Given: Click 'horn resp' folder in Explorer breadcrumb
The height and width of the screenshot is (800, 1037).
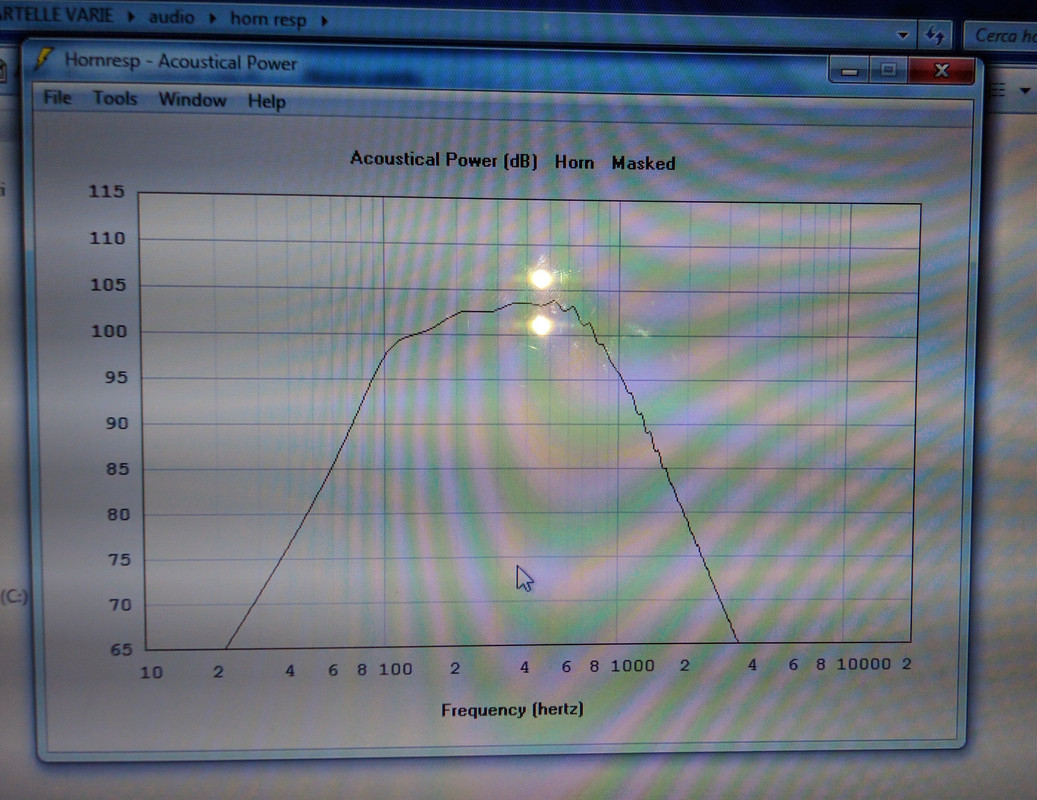Looking at the screenshot, I should tap(268, 19).
